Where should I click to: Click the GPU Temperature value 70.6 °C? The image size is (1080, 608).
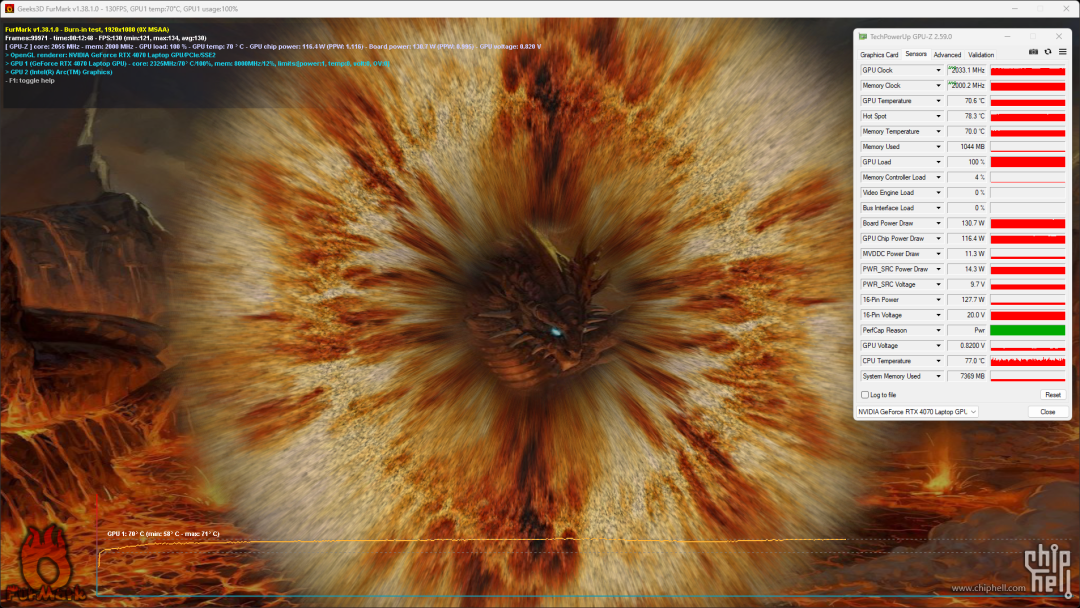(x=966, y=101)
